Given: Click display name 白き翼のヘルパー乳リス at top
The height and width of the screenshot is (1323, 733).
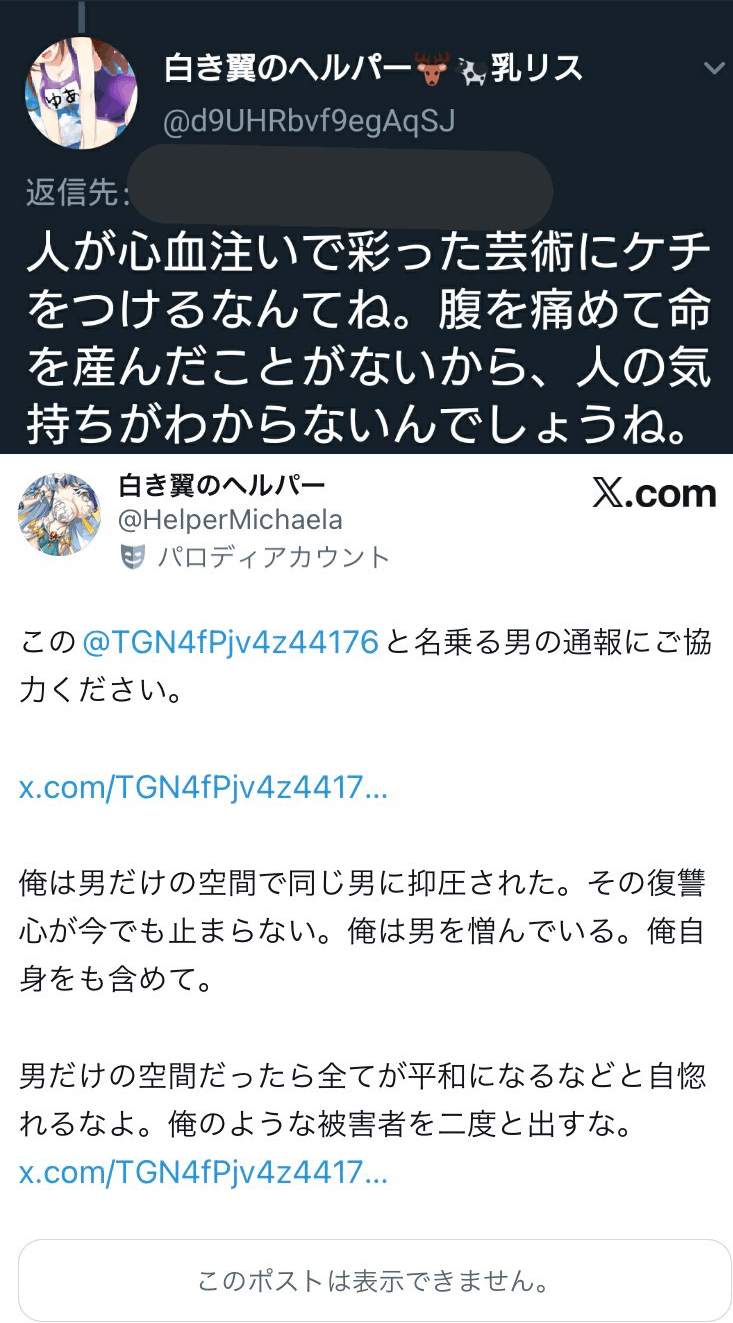Looking at the screenshot, I should tap(373, 69).
